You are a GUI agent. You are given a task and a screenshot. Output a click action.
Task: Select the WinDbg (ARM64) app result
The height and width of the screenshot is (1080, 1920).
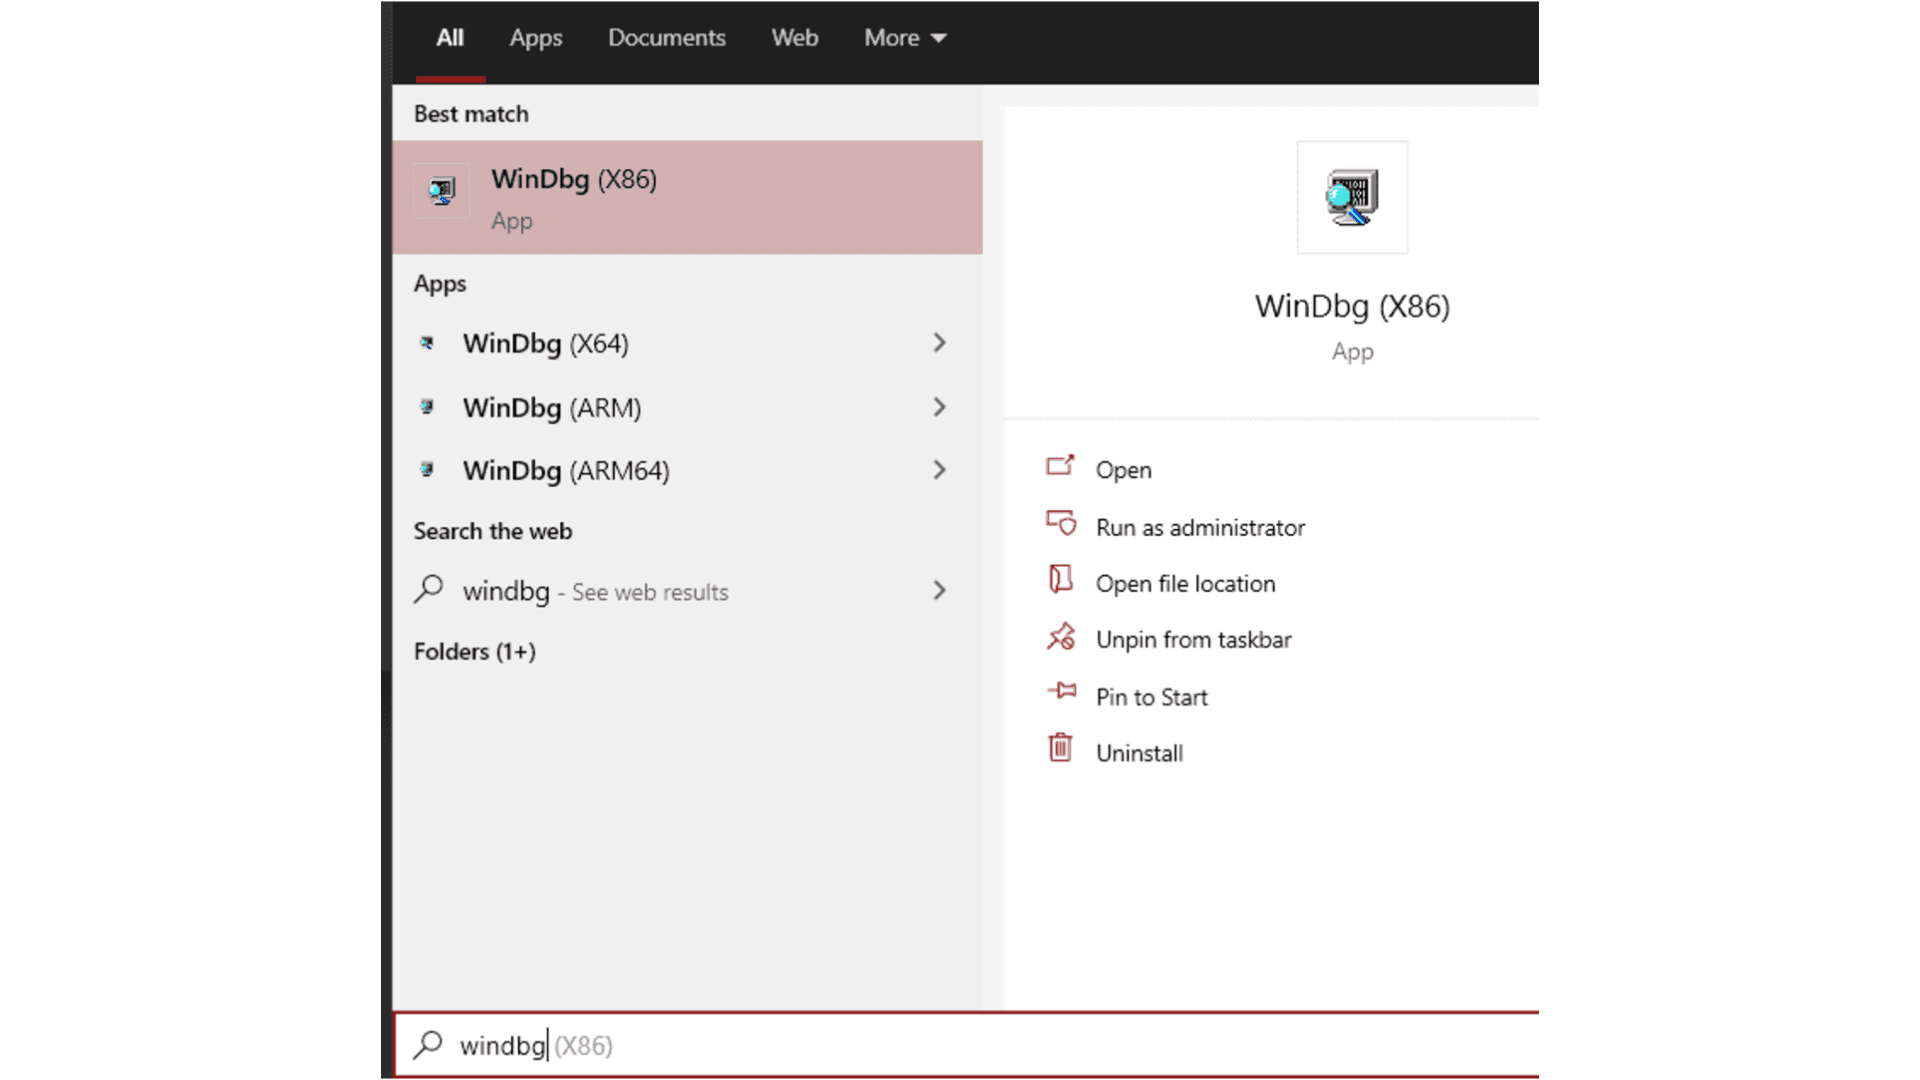point(688,470)
